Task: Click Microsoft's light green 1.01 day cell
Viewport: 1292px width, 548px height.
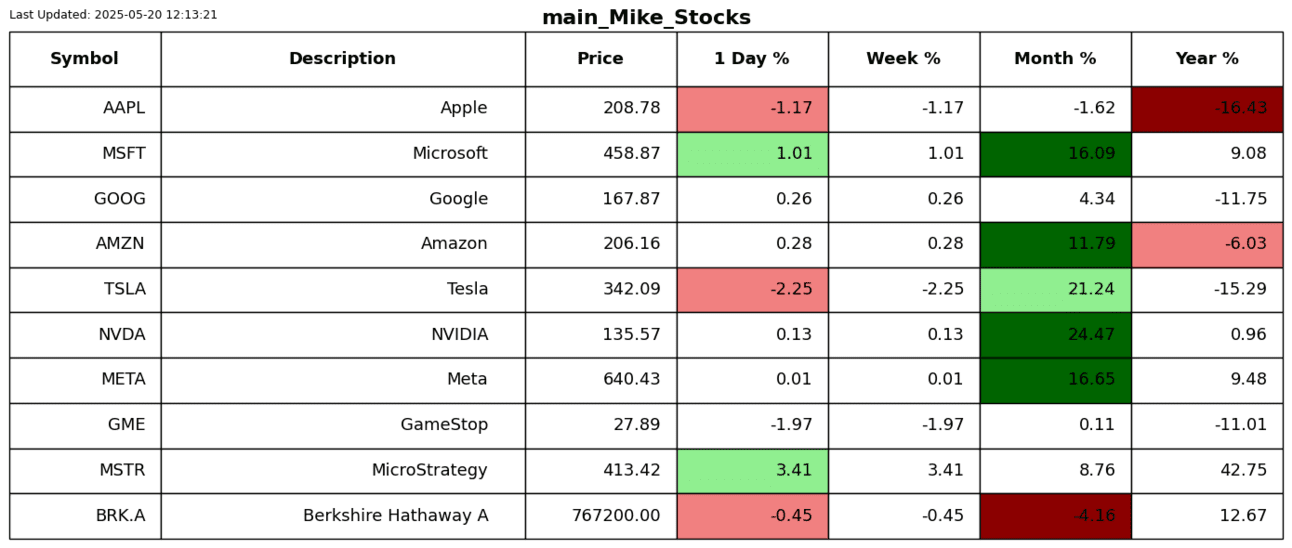Action: (752, 154)
